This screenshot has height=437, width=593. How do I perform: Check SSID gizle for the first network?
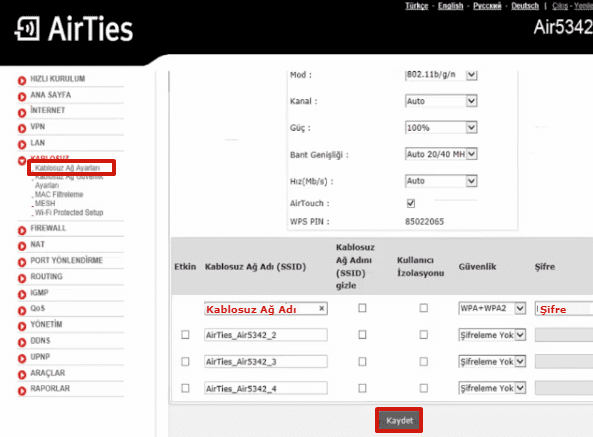362,308
